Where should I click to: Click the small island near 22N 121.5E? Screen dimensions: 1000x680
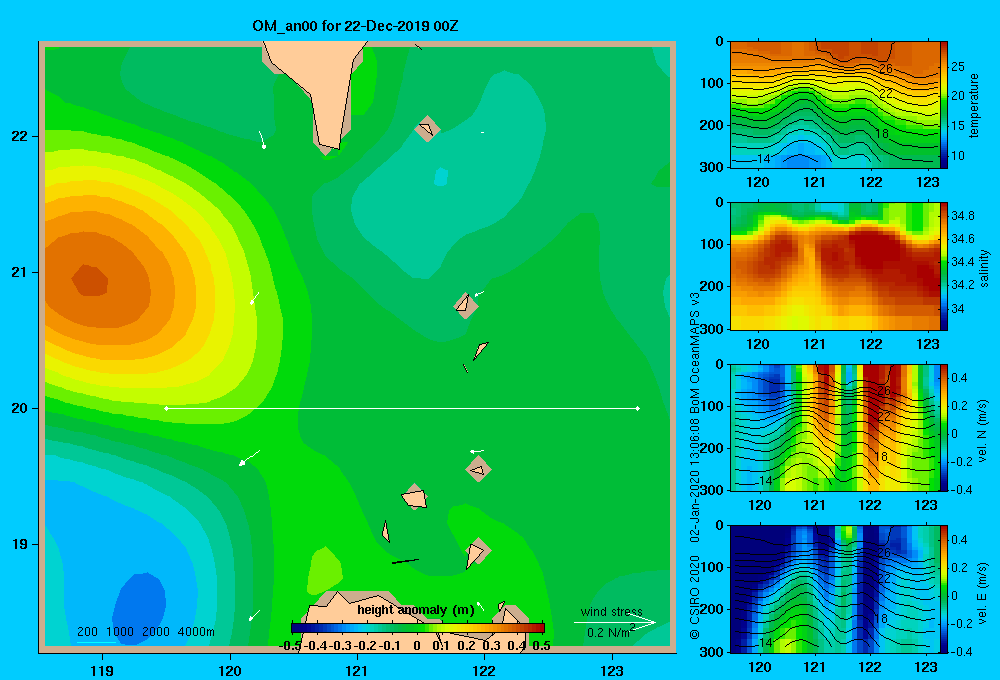[427, 129]
